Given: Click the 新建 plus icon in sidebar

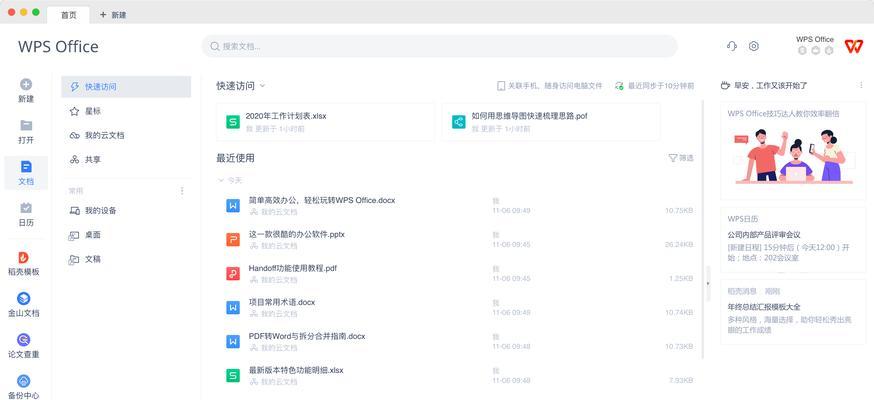Looking at the screenshot, I should coord(26,85).
